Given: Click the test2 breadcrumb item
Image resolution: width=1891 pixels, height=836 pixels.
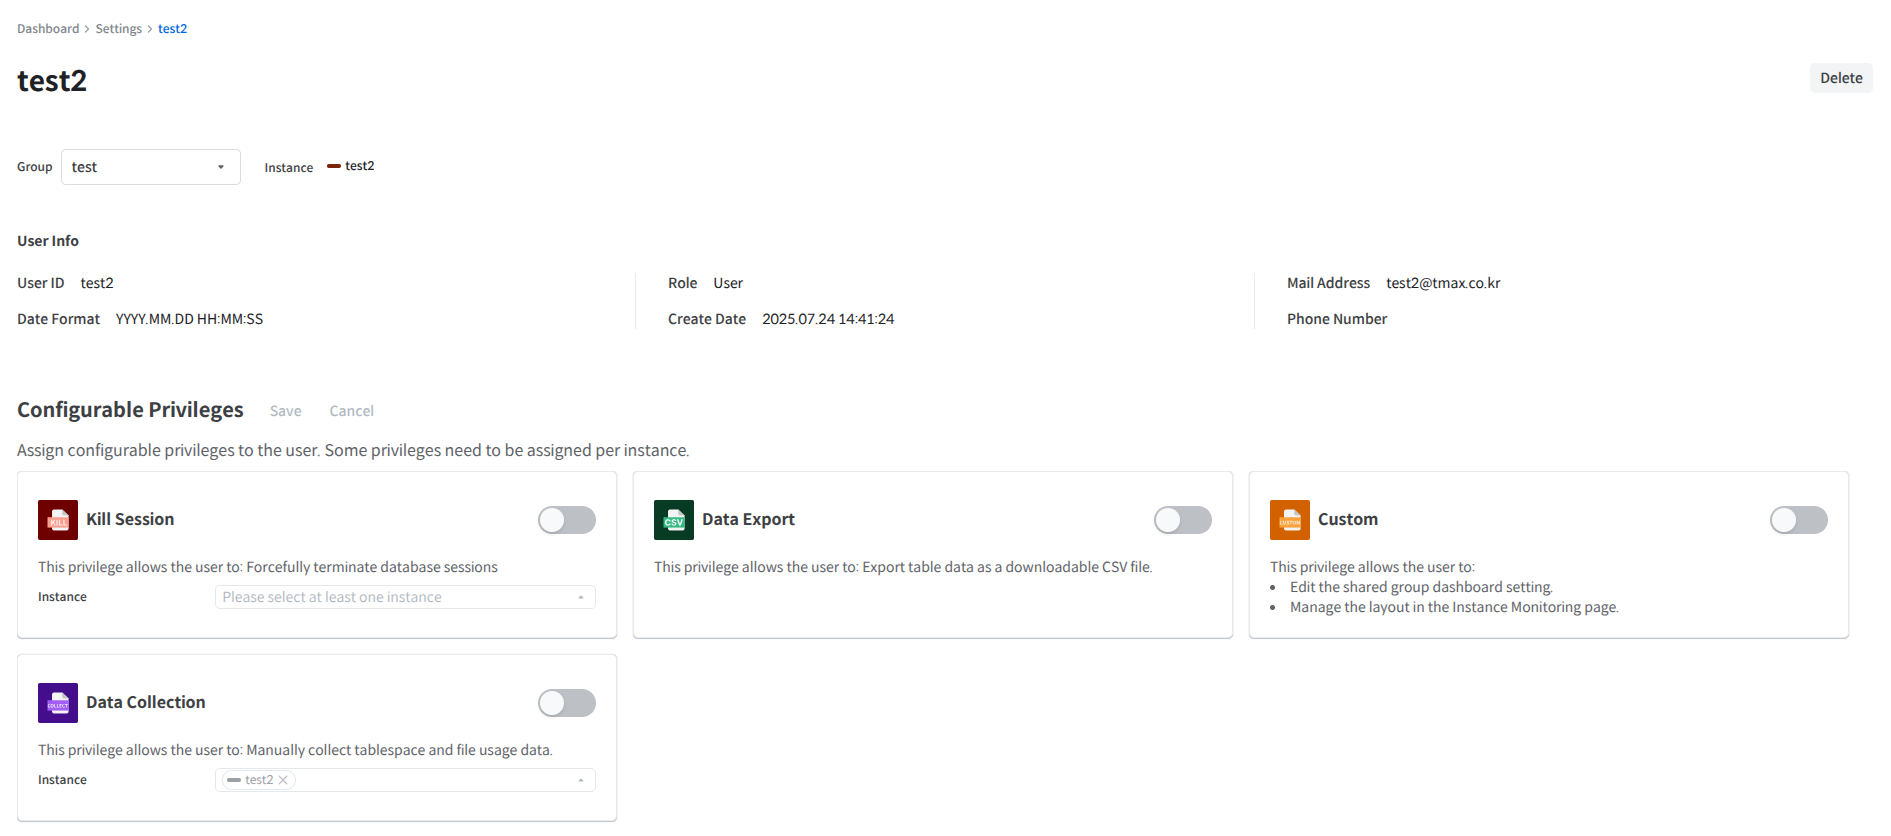Looking at the screenshot, I should [172, 29].
